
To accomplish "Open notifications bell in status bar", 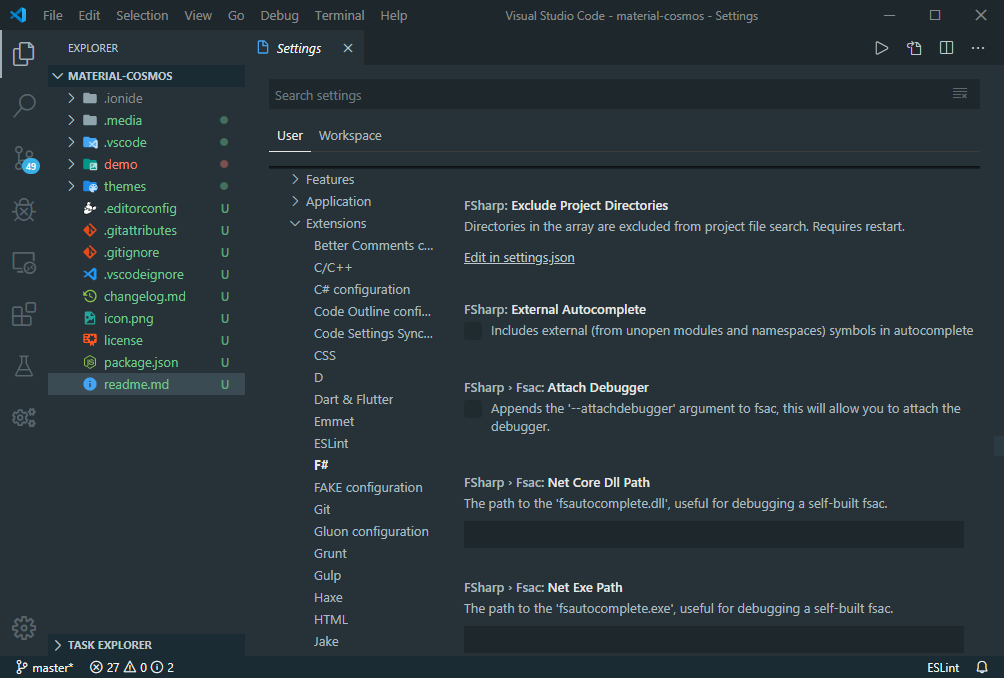I will coord(982,667).
